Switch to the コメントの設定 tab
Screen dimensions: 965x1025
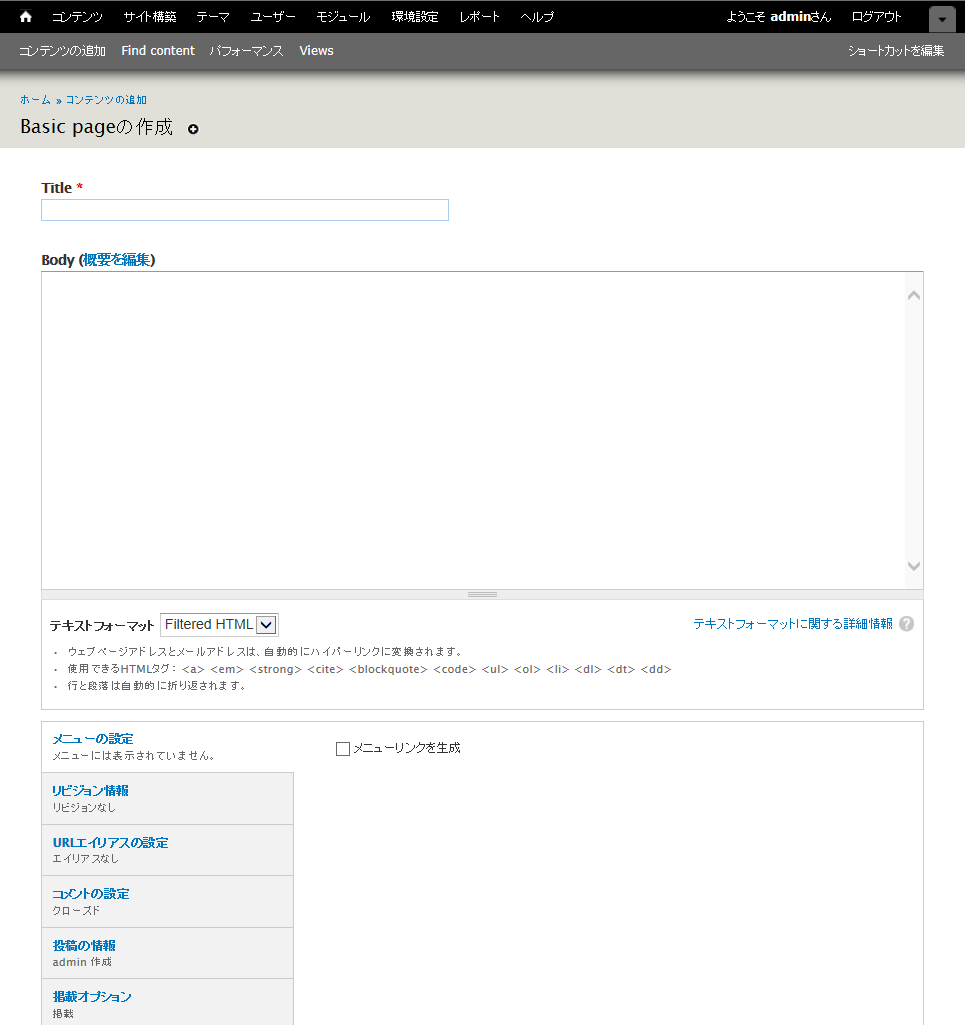click(x=91, y=894)
